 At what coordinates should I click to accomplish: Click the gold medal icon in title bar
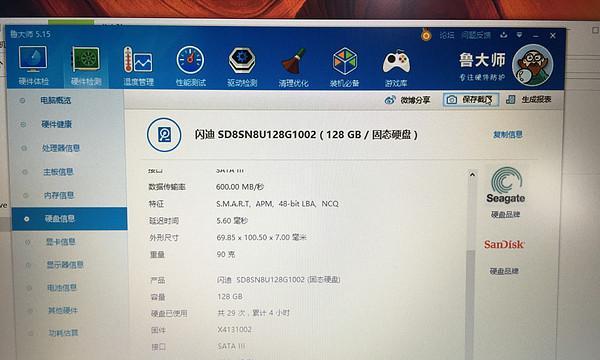(x=426, y=35)
